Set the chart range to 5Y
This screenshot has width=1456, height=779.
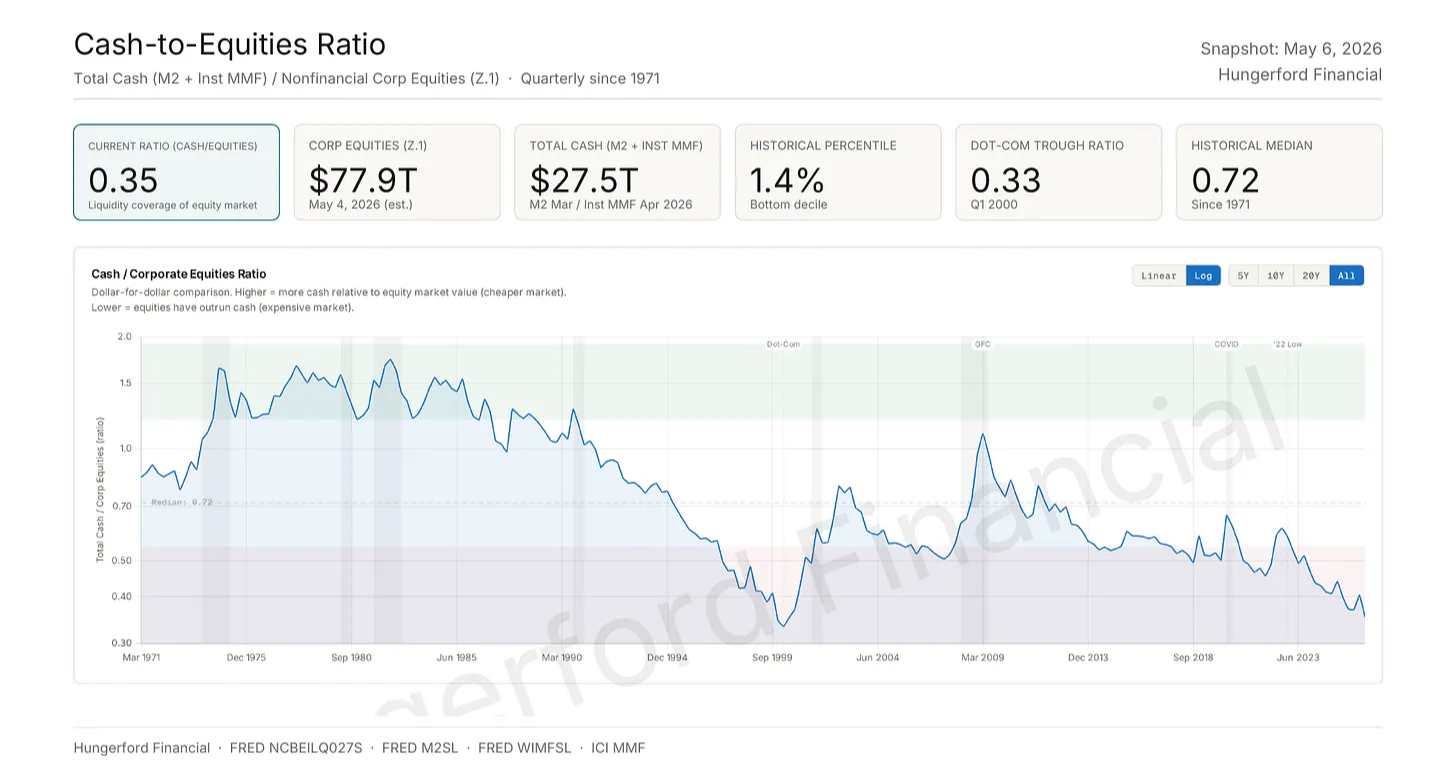click(1243, 276)
